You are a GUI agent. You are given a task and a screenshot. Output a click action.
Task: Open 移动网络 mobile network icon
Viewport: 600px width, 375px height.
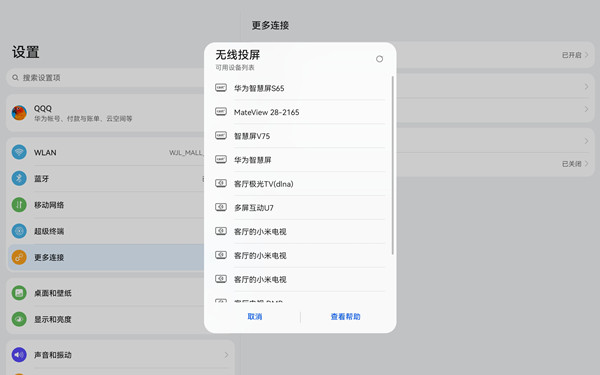point(19,205)
